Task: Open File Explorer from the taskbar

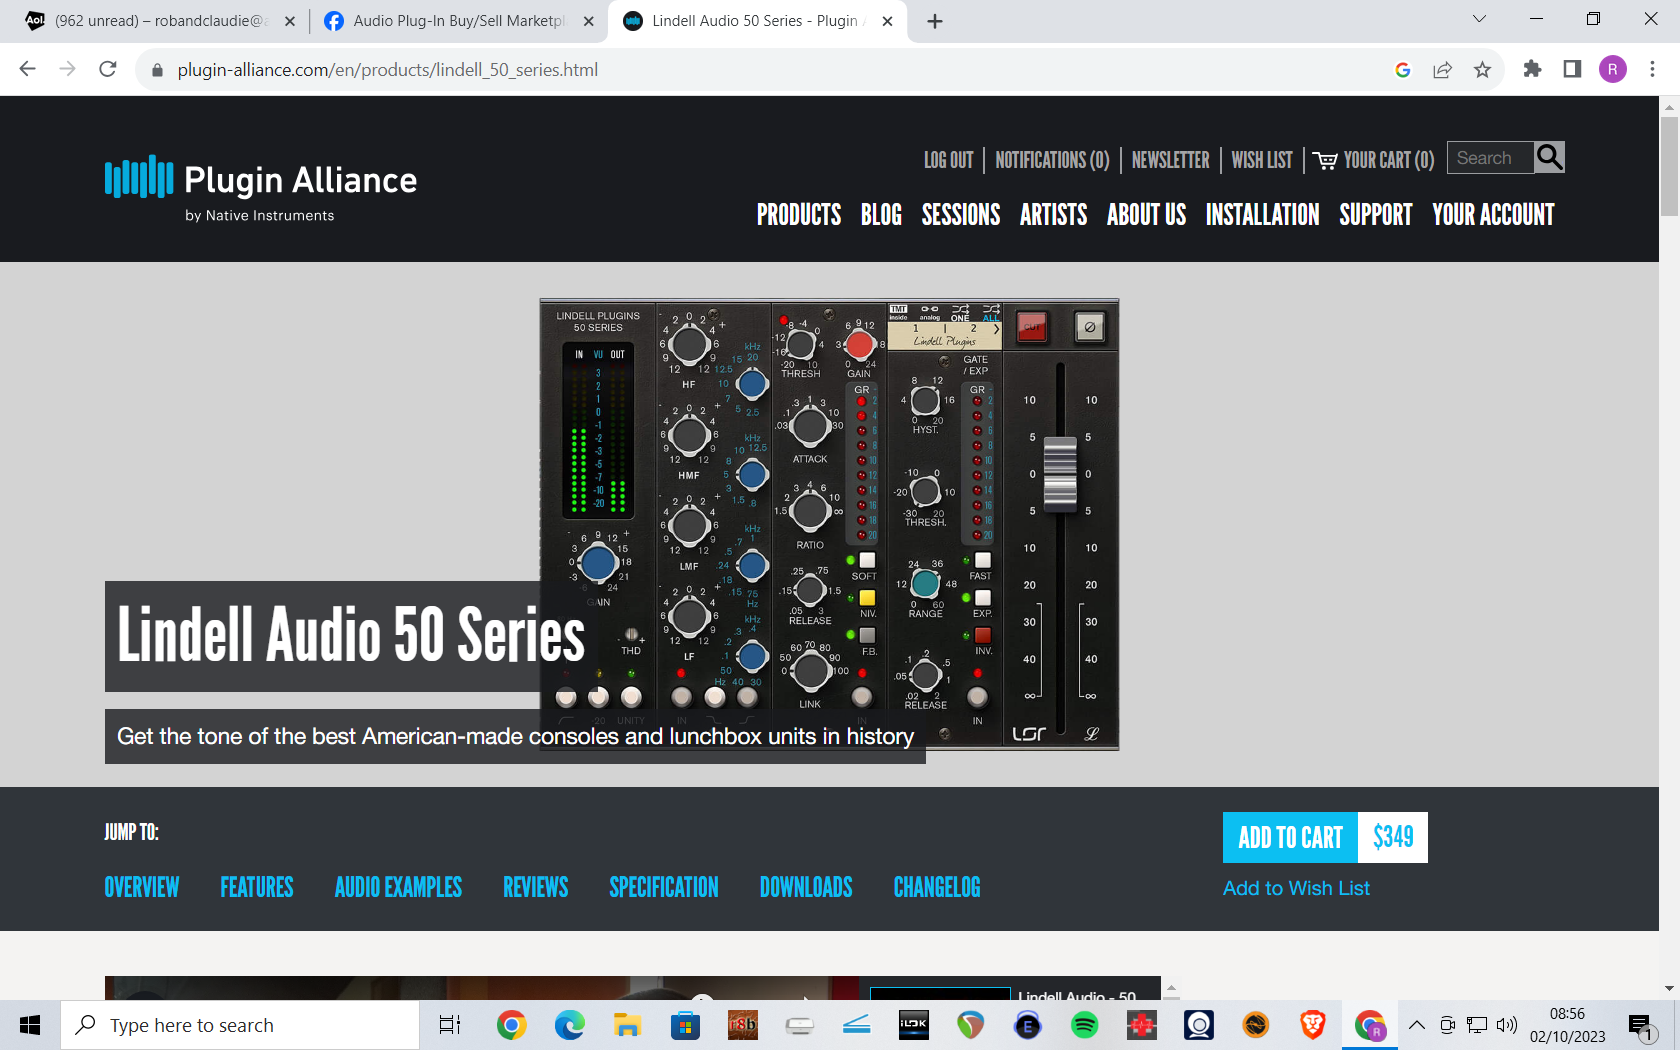Action: [627, 1025]
